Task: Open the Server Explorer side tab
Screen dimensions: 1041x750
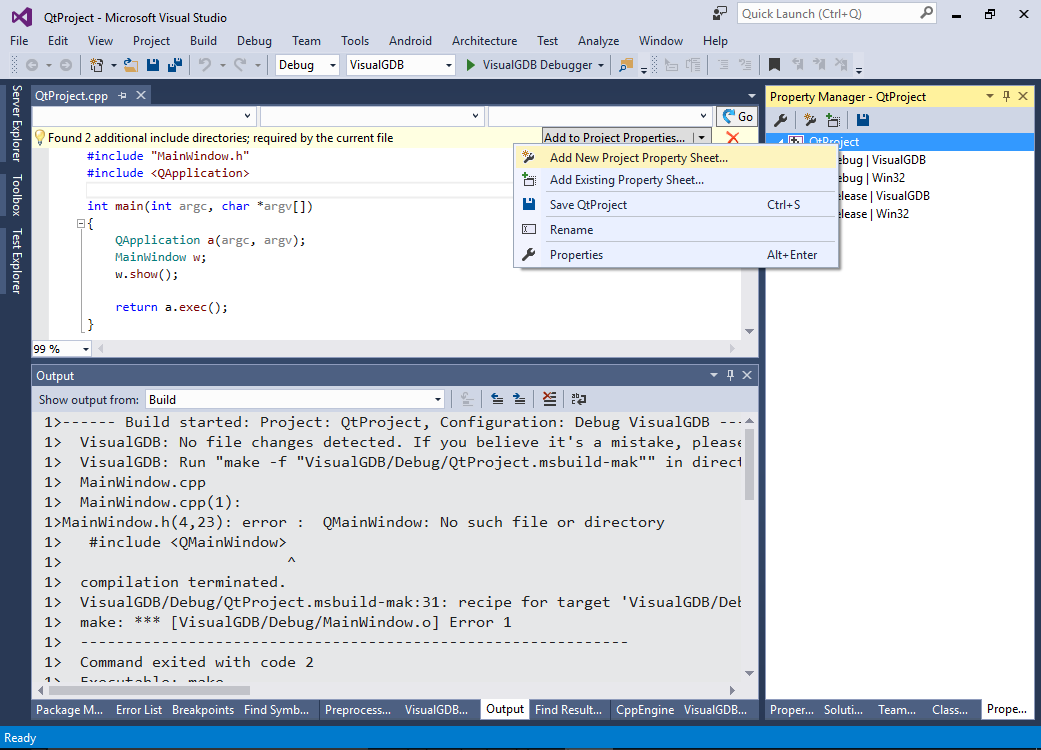Action: [x=17, y=123]
